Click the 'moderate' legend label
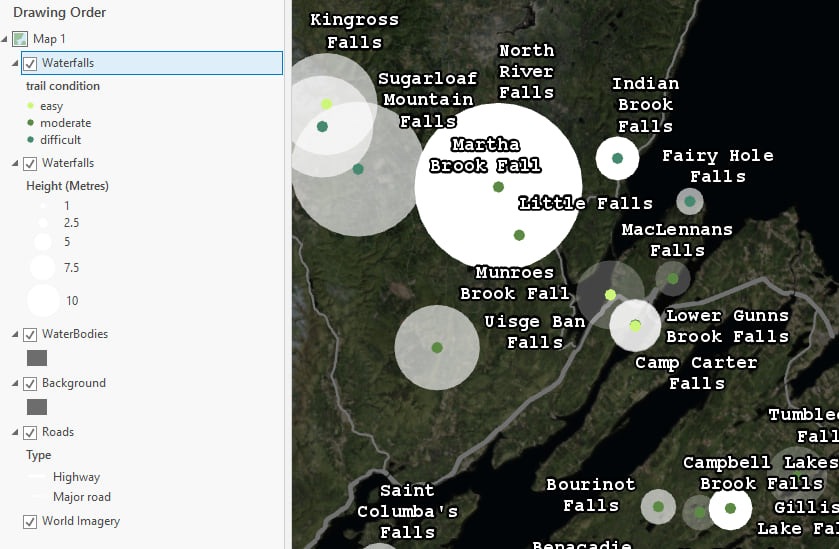The height and width of the screenshot is (549, 839). pyautogui.click(x=65, y=123)
